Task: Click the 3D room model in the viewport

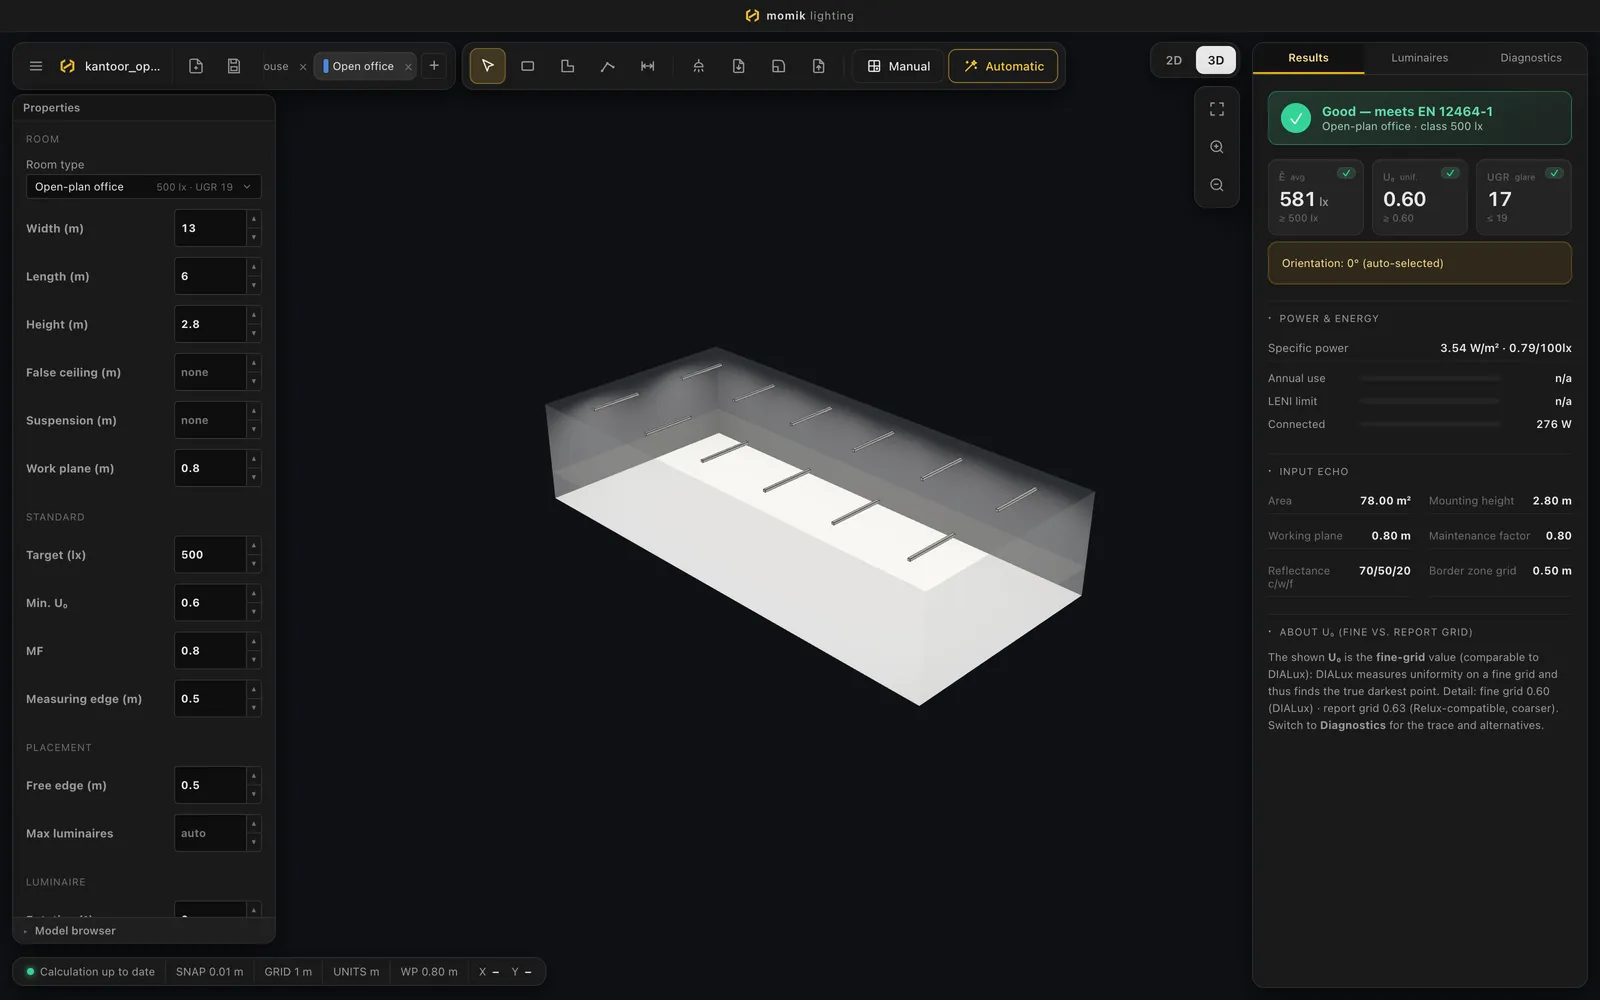Action: [820, 525]
